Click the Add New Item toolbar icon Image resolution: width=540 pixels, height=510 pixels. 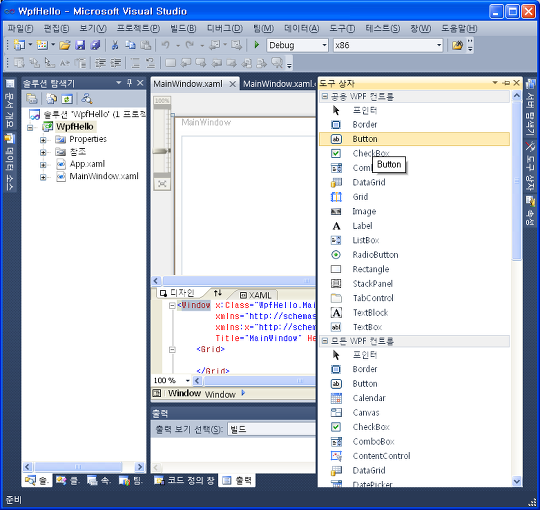pos(42,45)
